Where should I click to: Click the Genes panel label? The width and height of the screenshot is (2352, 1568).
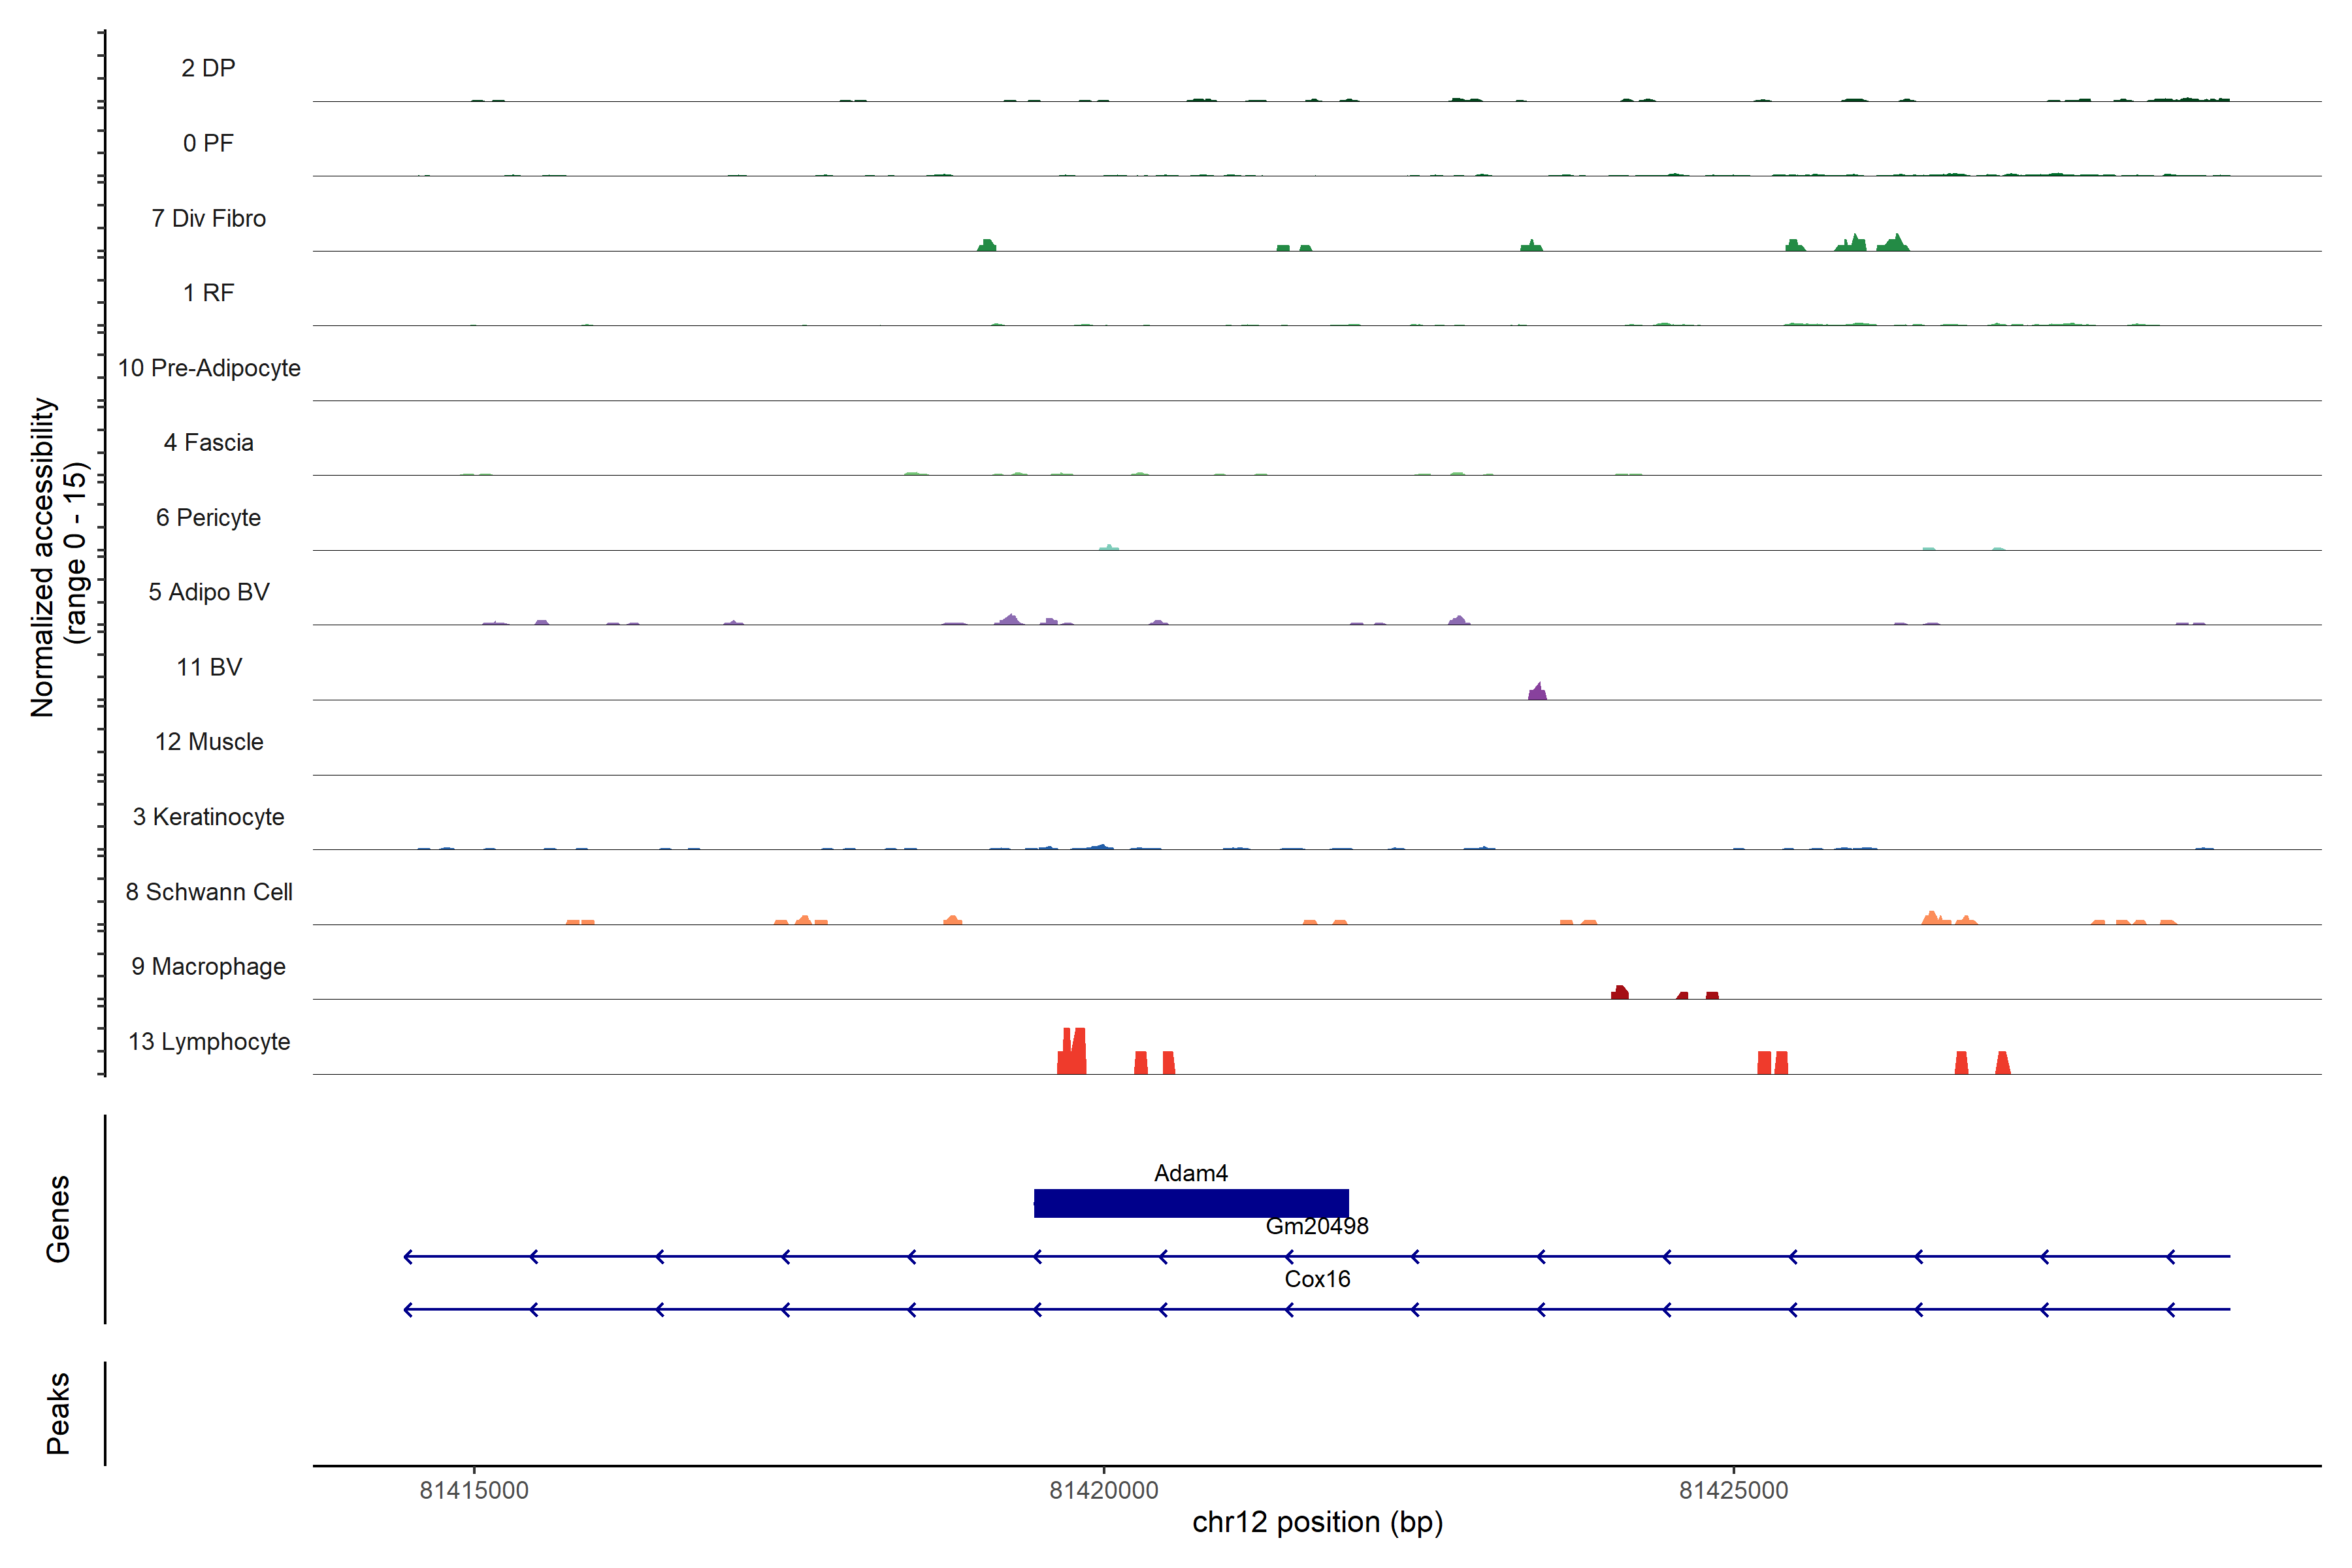[x=58, y=1219]
